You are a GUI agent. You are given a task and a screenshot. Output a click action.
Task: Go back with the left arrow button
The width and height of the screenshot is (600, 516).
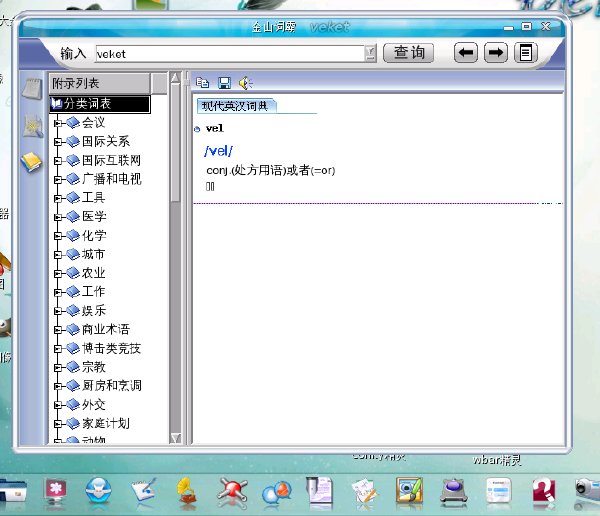pyautogui.click(x=465, y=52)
